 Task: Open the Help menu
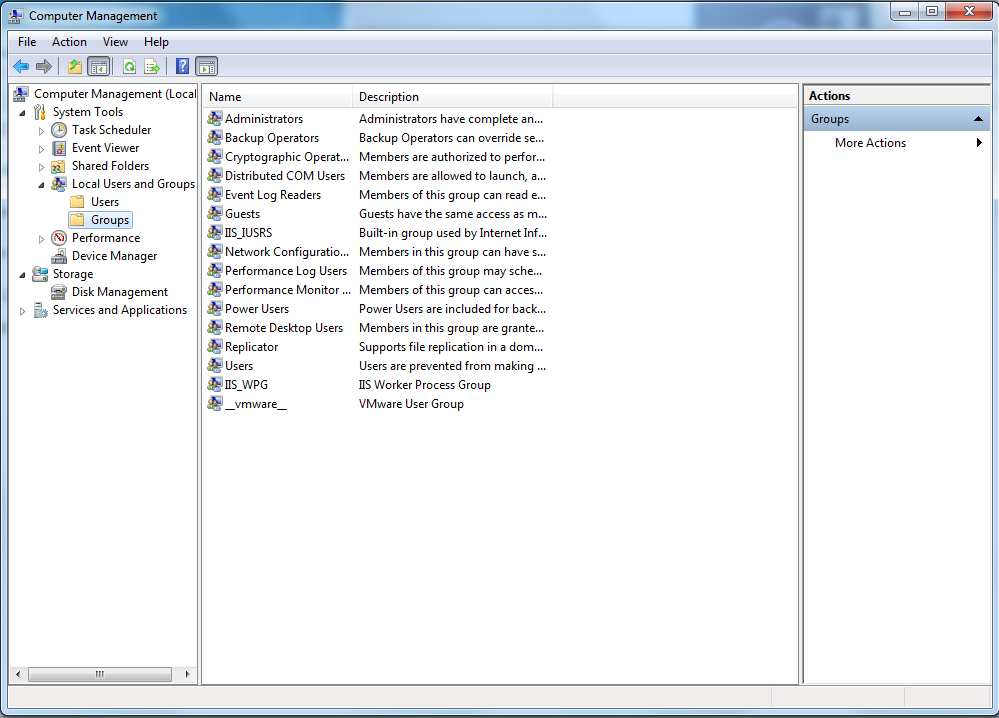pos(156,42)
